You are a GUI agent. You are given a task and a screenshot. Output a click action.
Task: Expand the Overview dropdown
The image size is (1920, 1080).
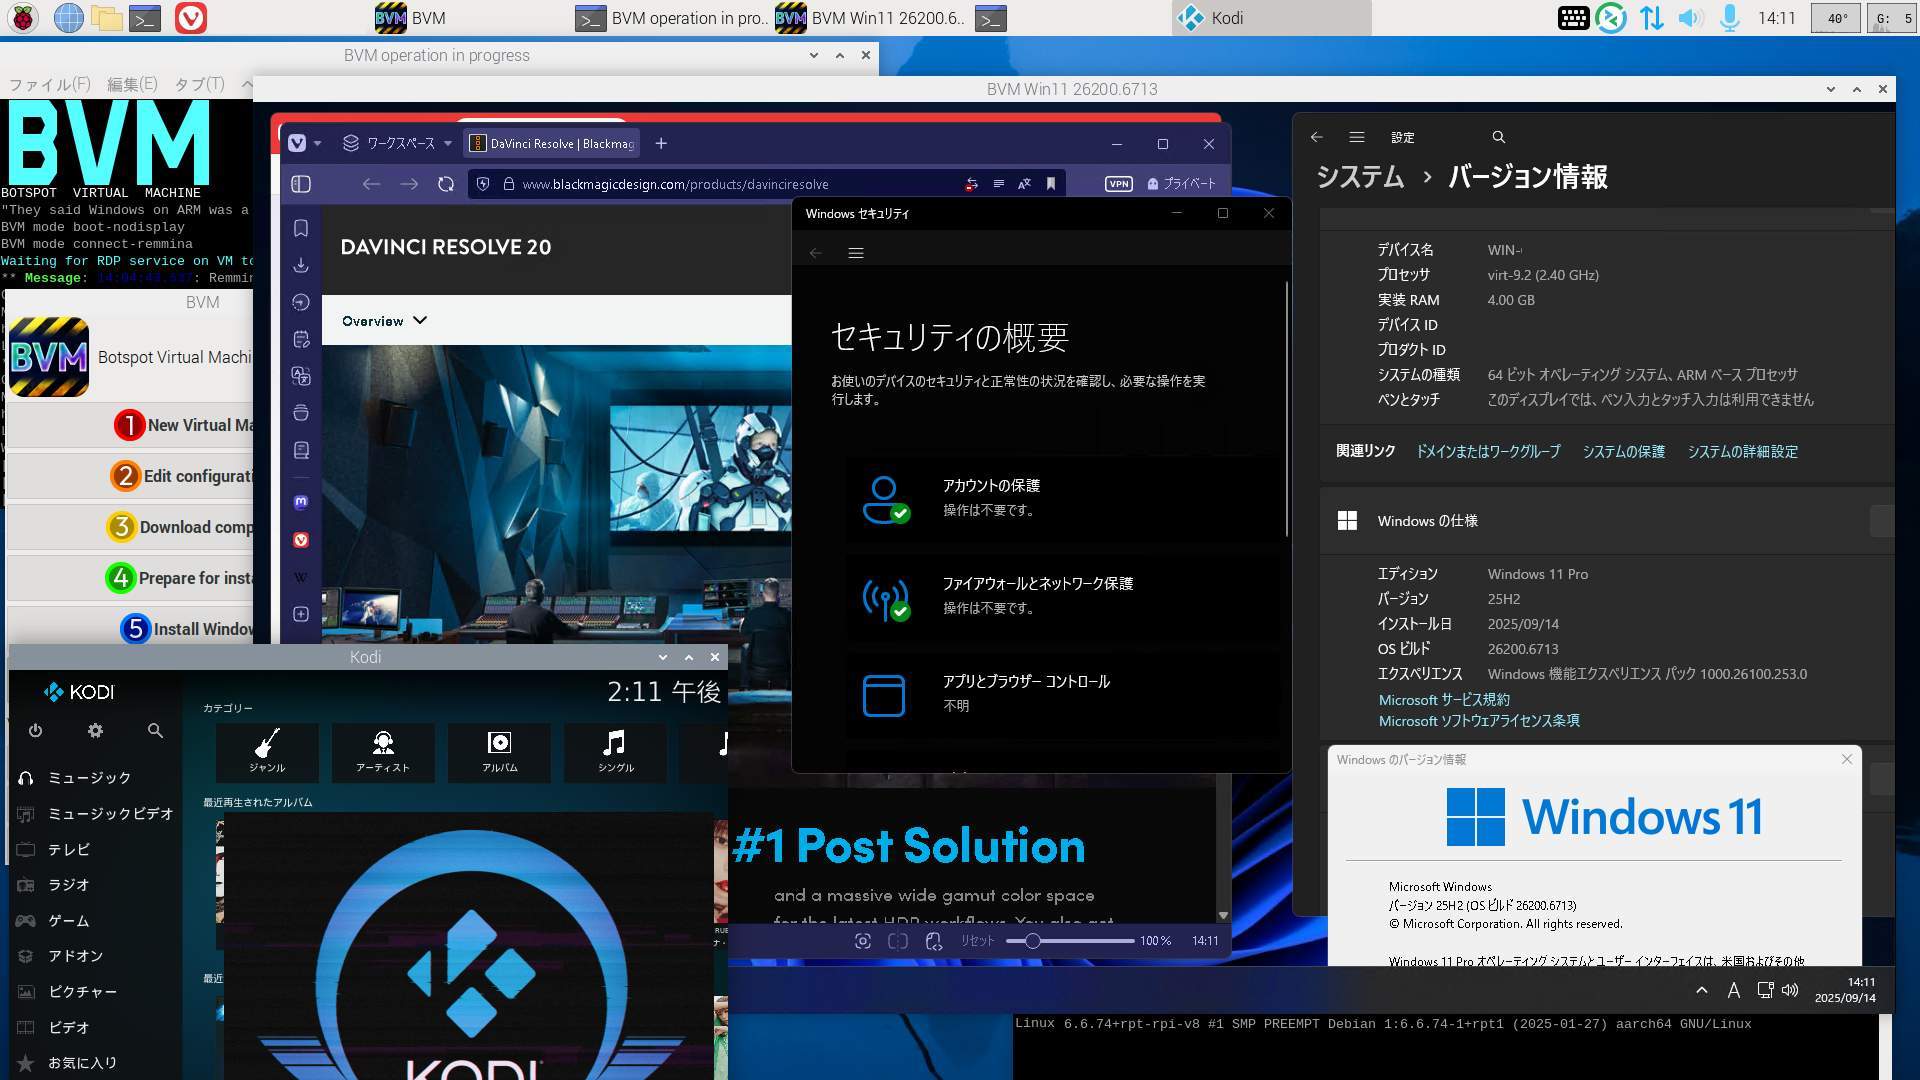pos(384,321)
